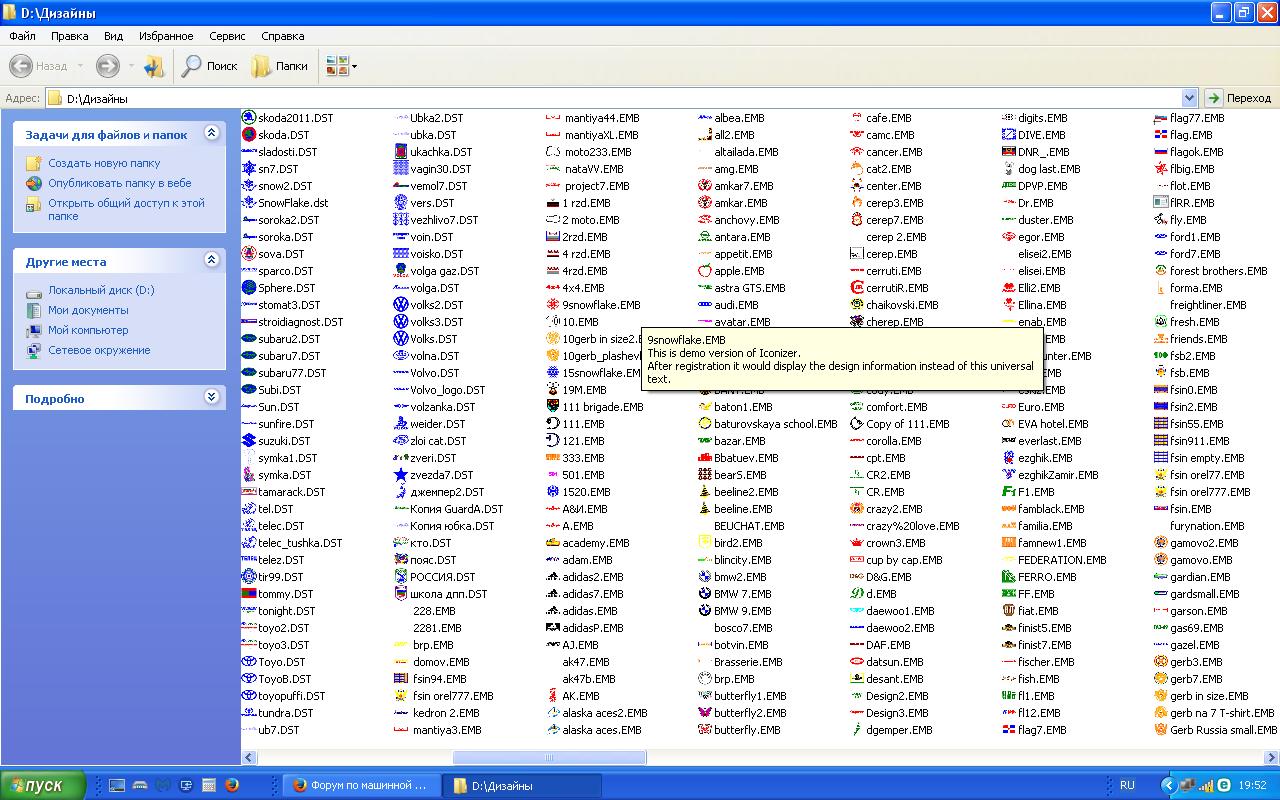Select the egor.EMB file icon
This screenshot has width=1280, height=800.
1009,237
